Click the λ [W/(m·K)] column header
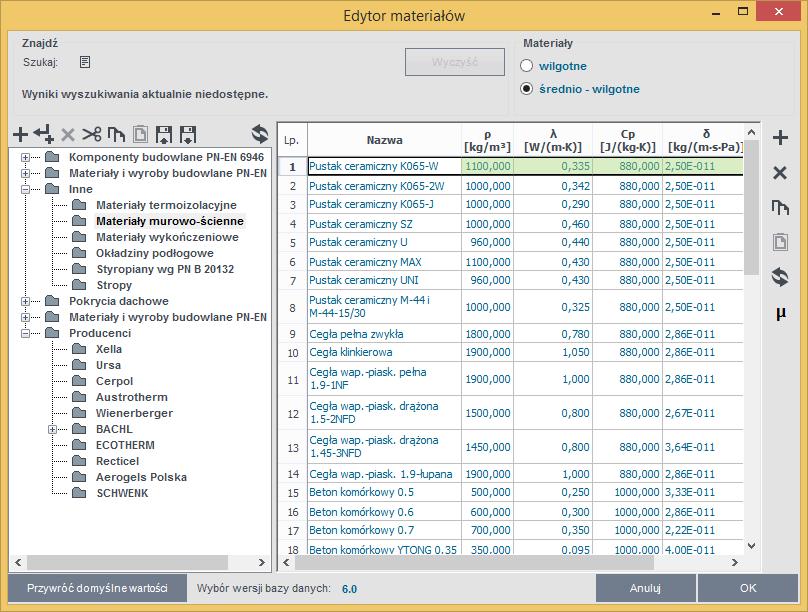The width and height of the screenshot is (808, 612). point(553,140)
